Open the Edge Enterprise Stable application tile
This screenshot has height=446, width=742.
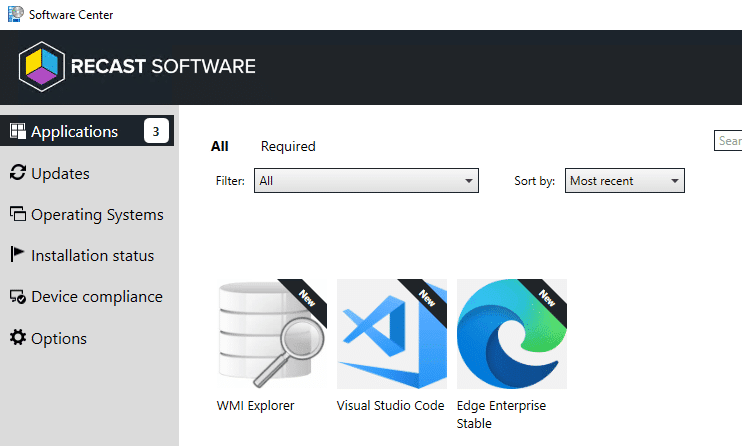click(512, 334)
